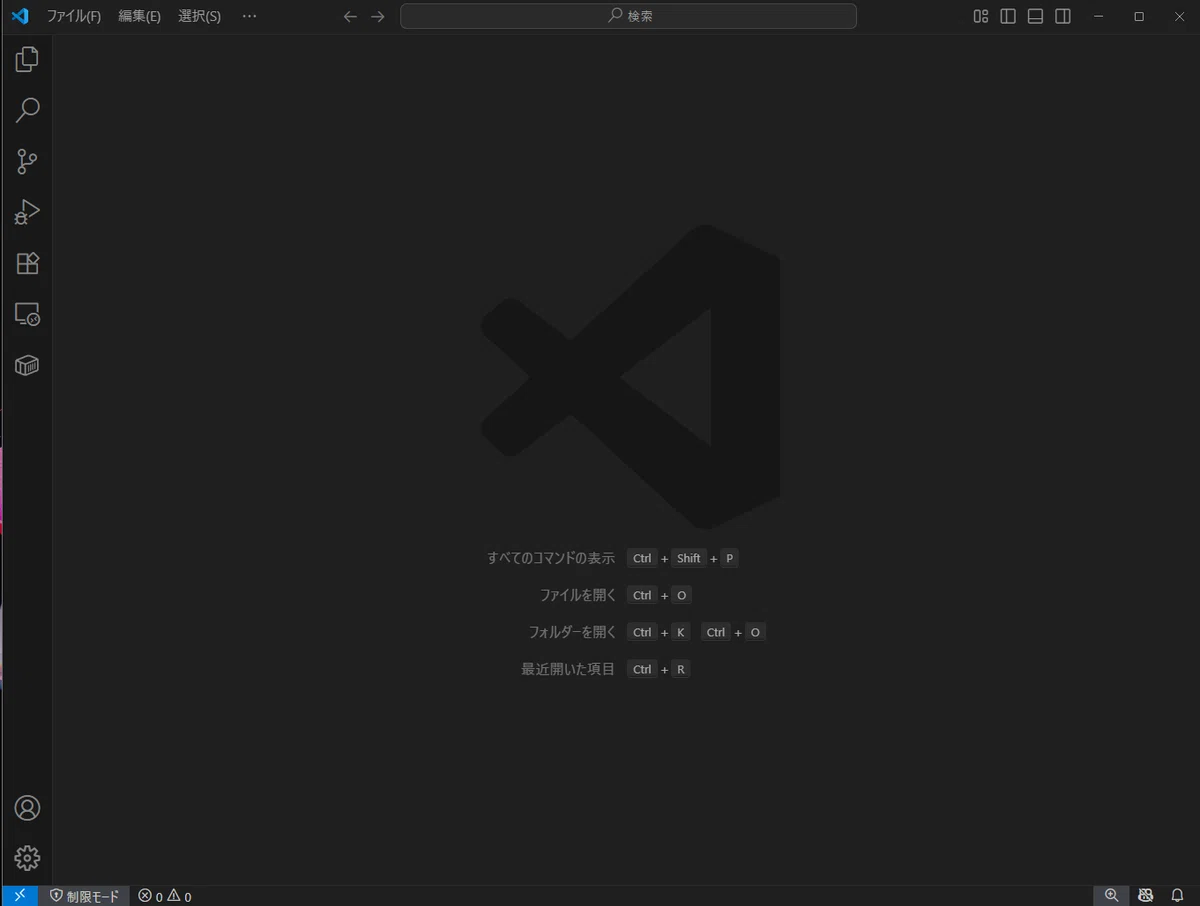Open the remote window indicator in status bar
The image size is (1200, 906).
click(x=19, y=895)
